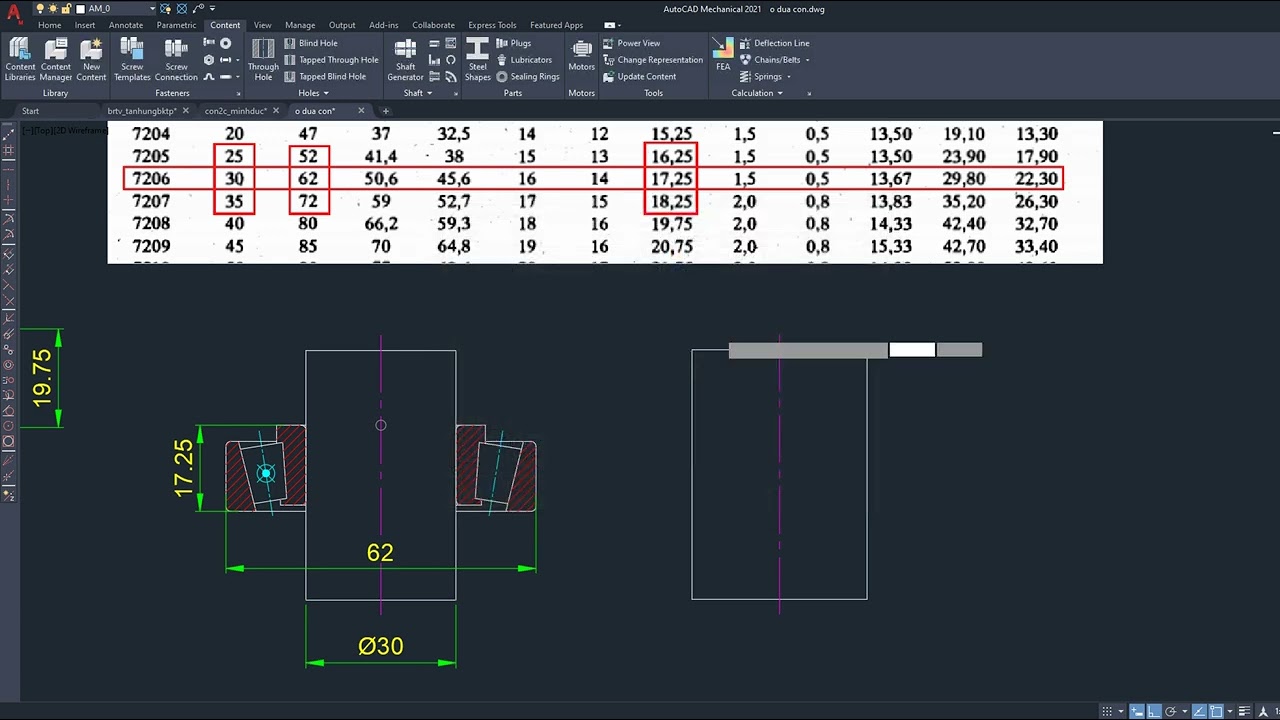Launch FEA calculation
This screenshot has width=1280, height=720.
click(x=723, y=55)
